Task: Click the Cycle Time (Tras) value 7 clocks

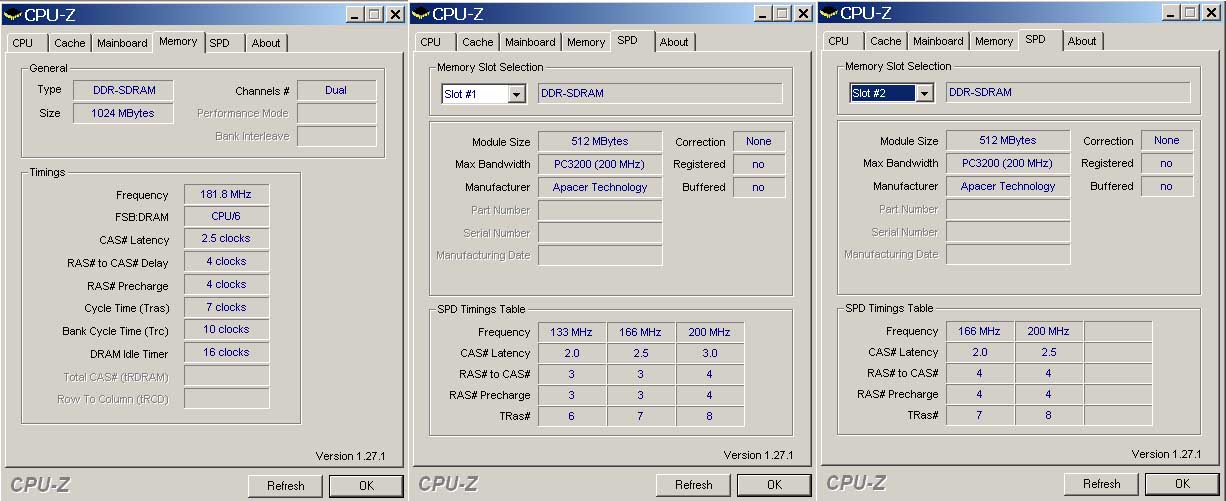Action: click(x=226, y=308)
